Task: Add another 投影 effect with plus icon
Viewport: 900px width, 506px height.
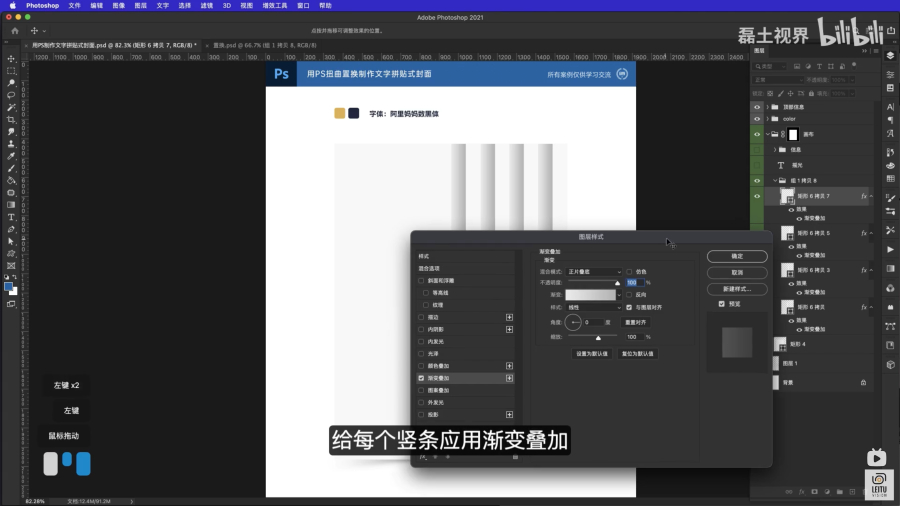Action: point(509,414)
